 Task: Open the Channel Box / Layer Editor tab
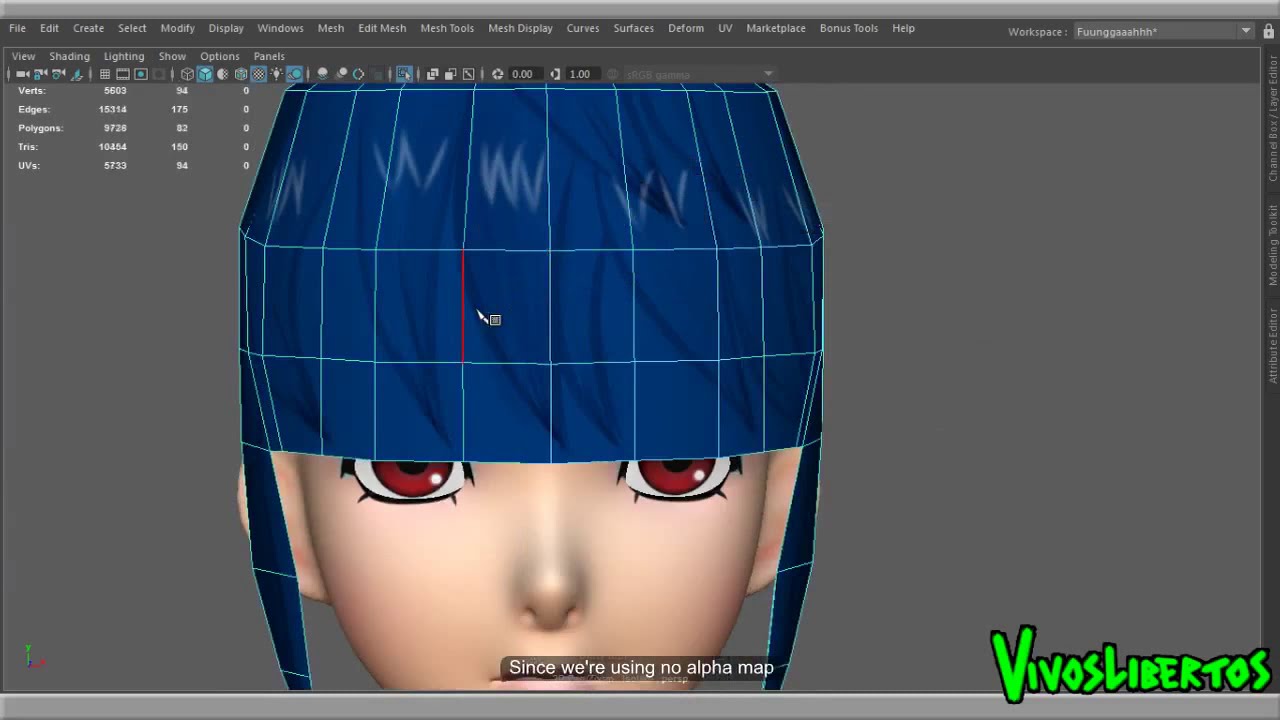pos(1273,118)
